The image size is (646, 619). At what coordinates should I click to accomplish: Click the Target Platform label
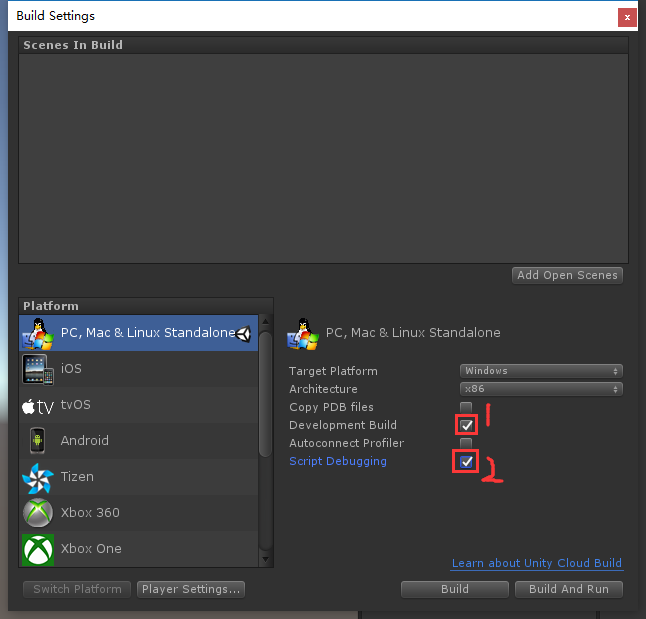coord(333,371)
